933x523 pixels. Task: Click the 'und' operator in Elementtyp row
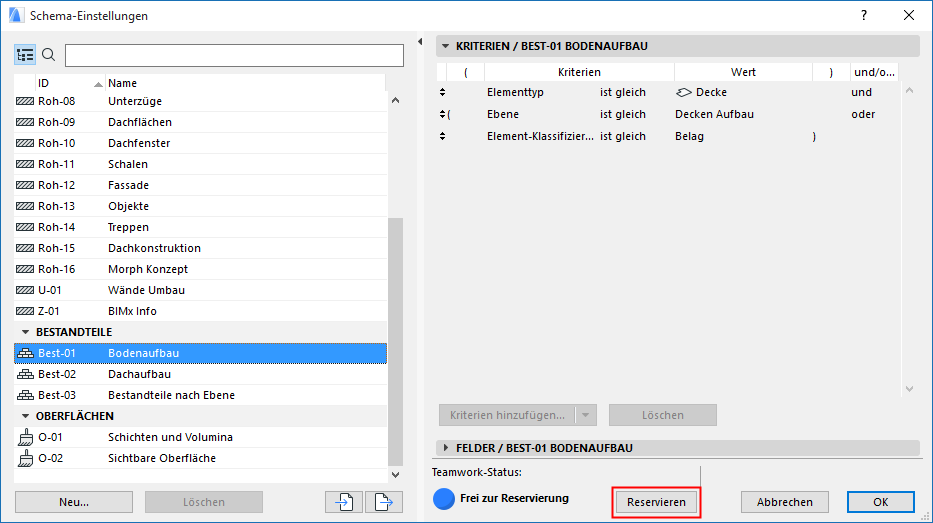[x=861, y=92]
